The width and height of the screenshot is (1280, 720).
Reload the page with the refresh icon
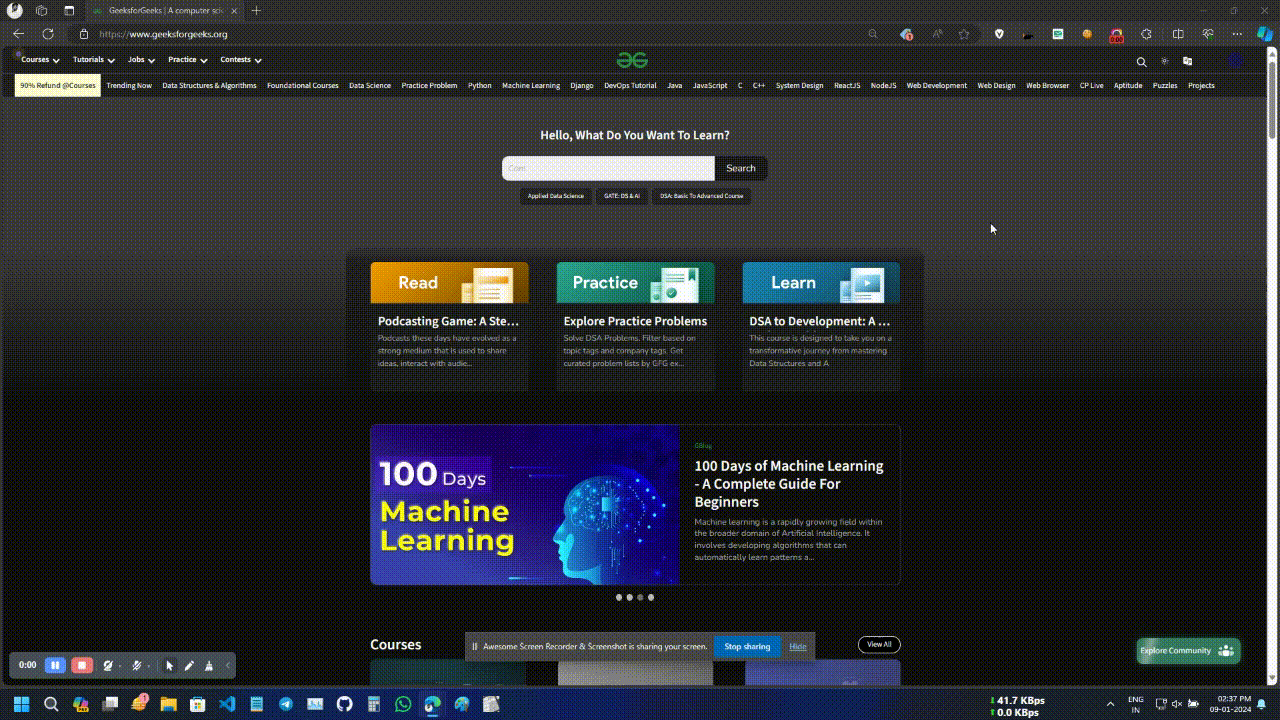(47, 34)
